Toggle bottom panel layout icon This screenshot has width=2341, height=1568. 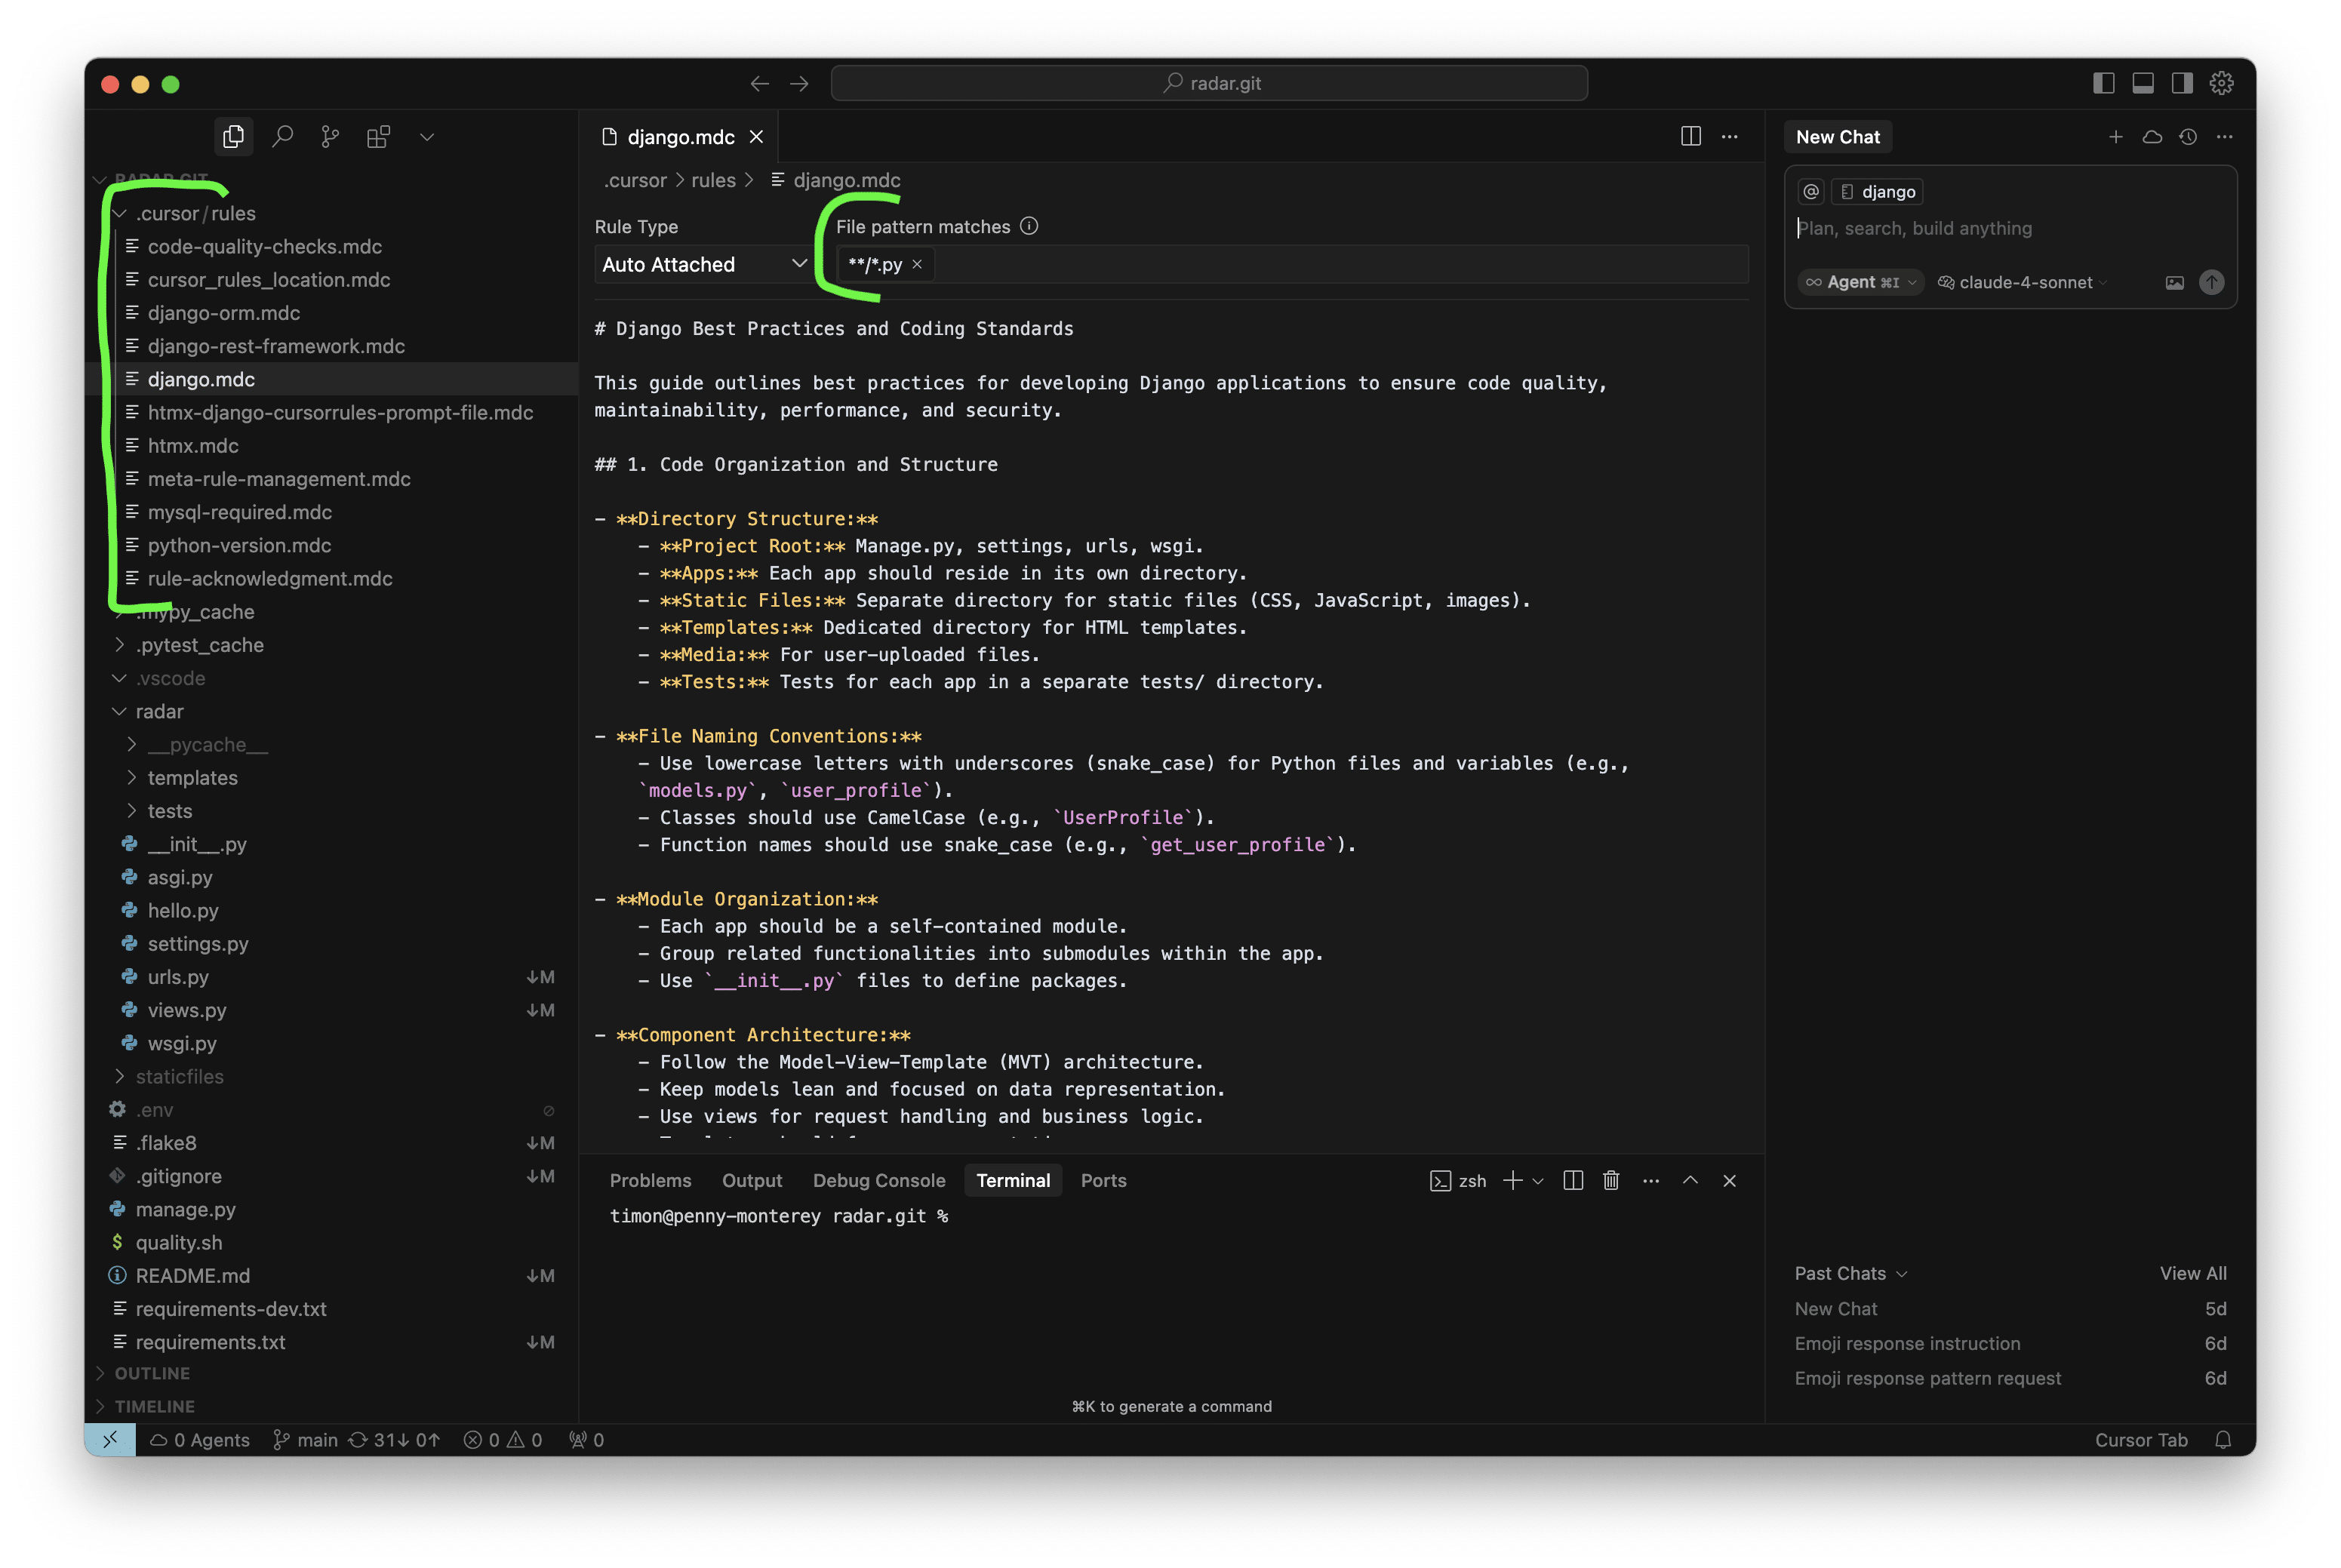point(2142,84)
